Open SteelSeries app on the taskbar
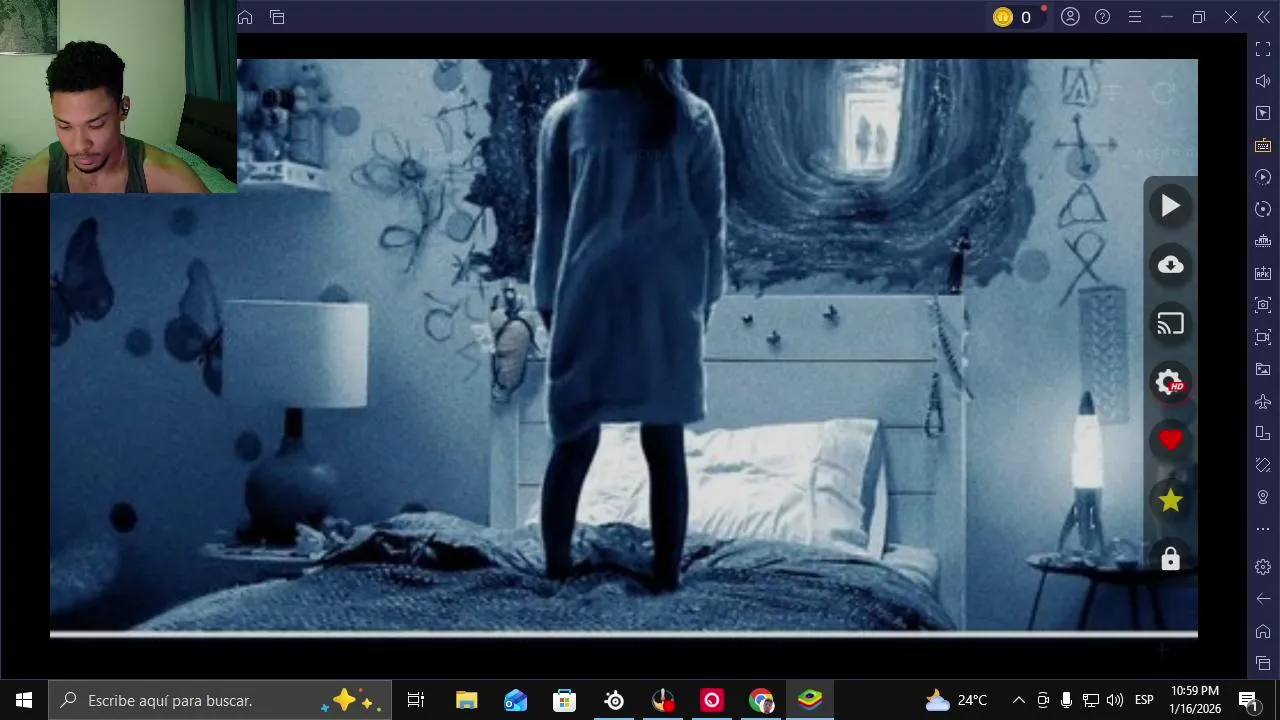The width and height of the screenshot is (1280, 720). [614, 700]
